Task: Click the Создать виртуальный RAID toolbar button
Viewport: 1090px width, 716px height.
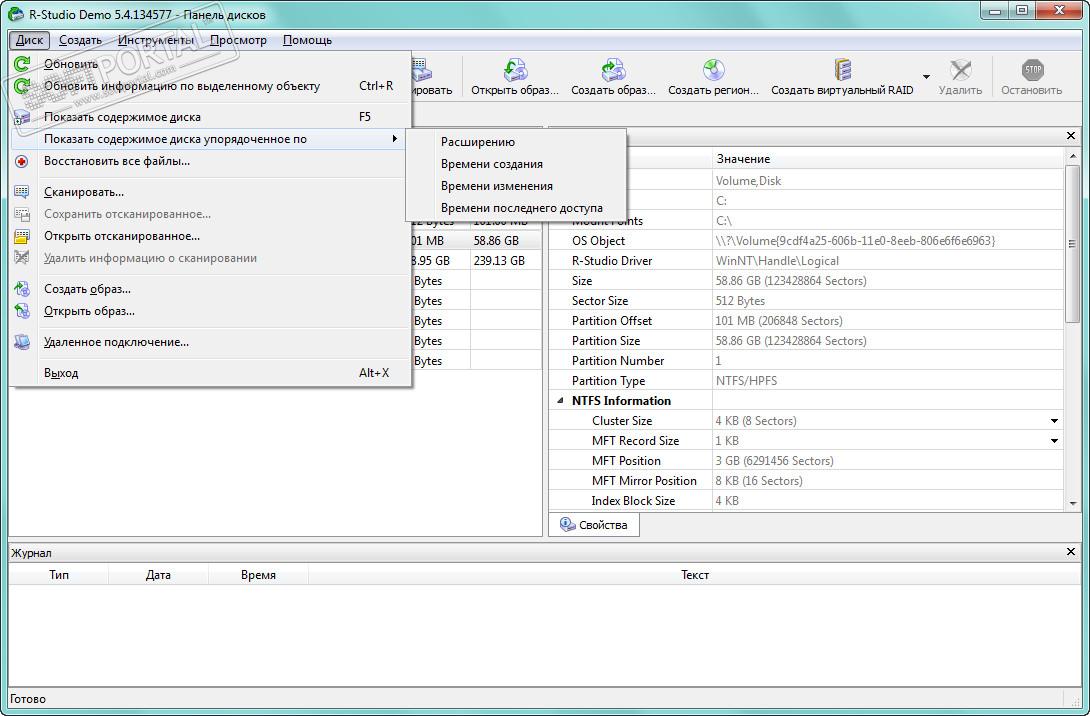Action: [842, 76]
